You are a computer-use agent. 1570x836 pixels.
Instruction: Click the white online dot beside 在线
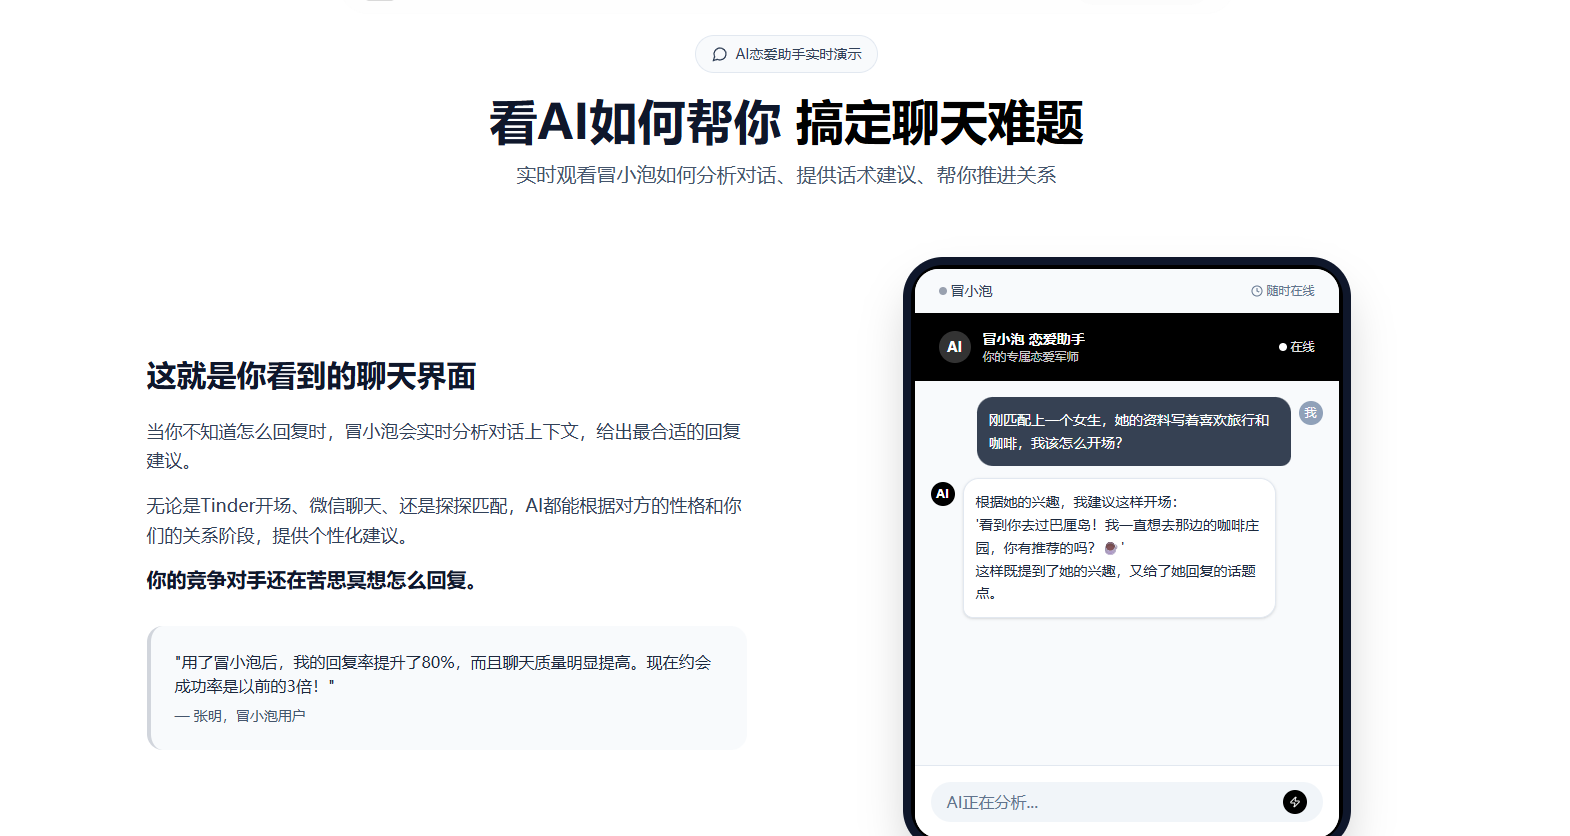click(x=1282, y=347)
